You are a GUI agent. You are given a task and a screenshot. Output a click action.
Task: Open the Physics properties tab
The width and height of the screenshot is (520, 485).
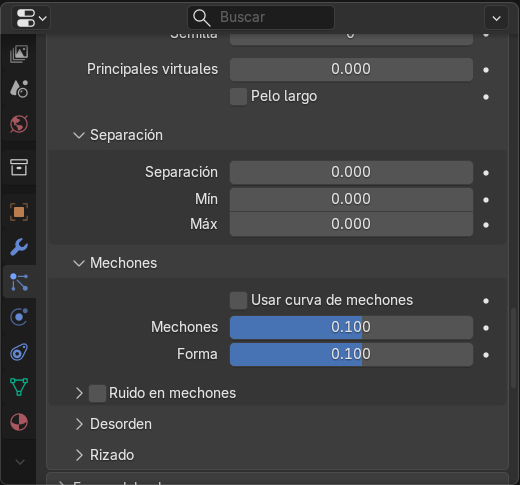point(19,317)
